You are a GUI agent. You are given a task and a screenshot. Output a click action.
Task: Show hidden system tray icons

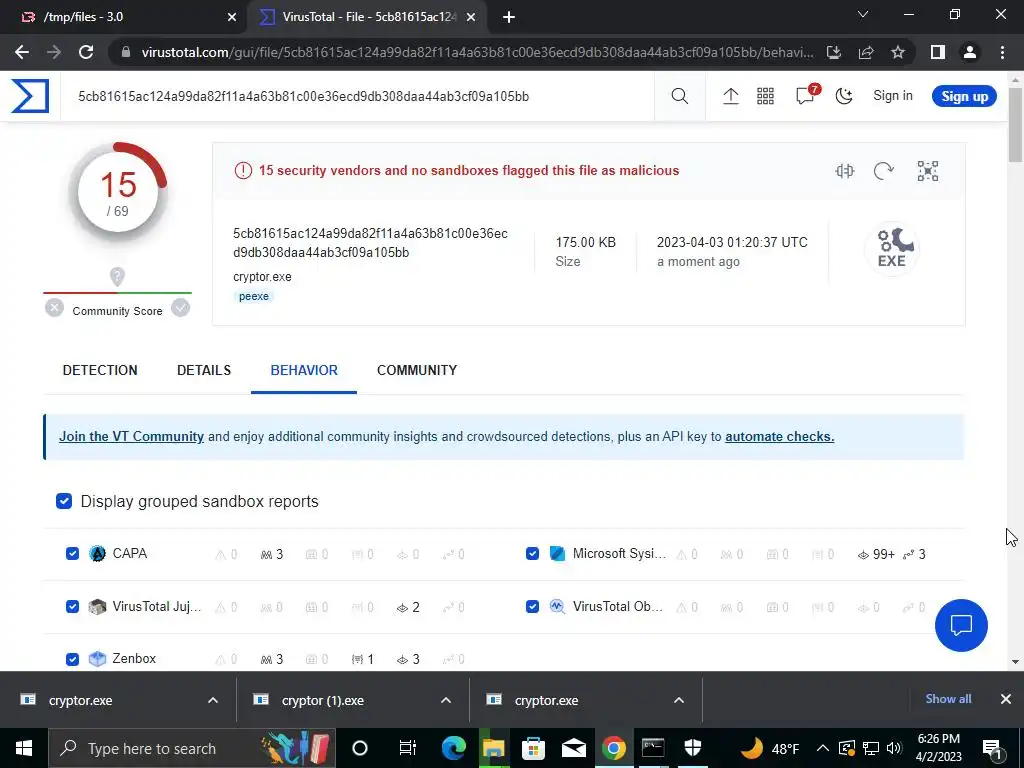(823, 748)
